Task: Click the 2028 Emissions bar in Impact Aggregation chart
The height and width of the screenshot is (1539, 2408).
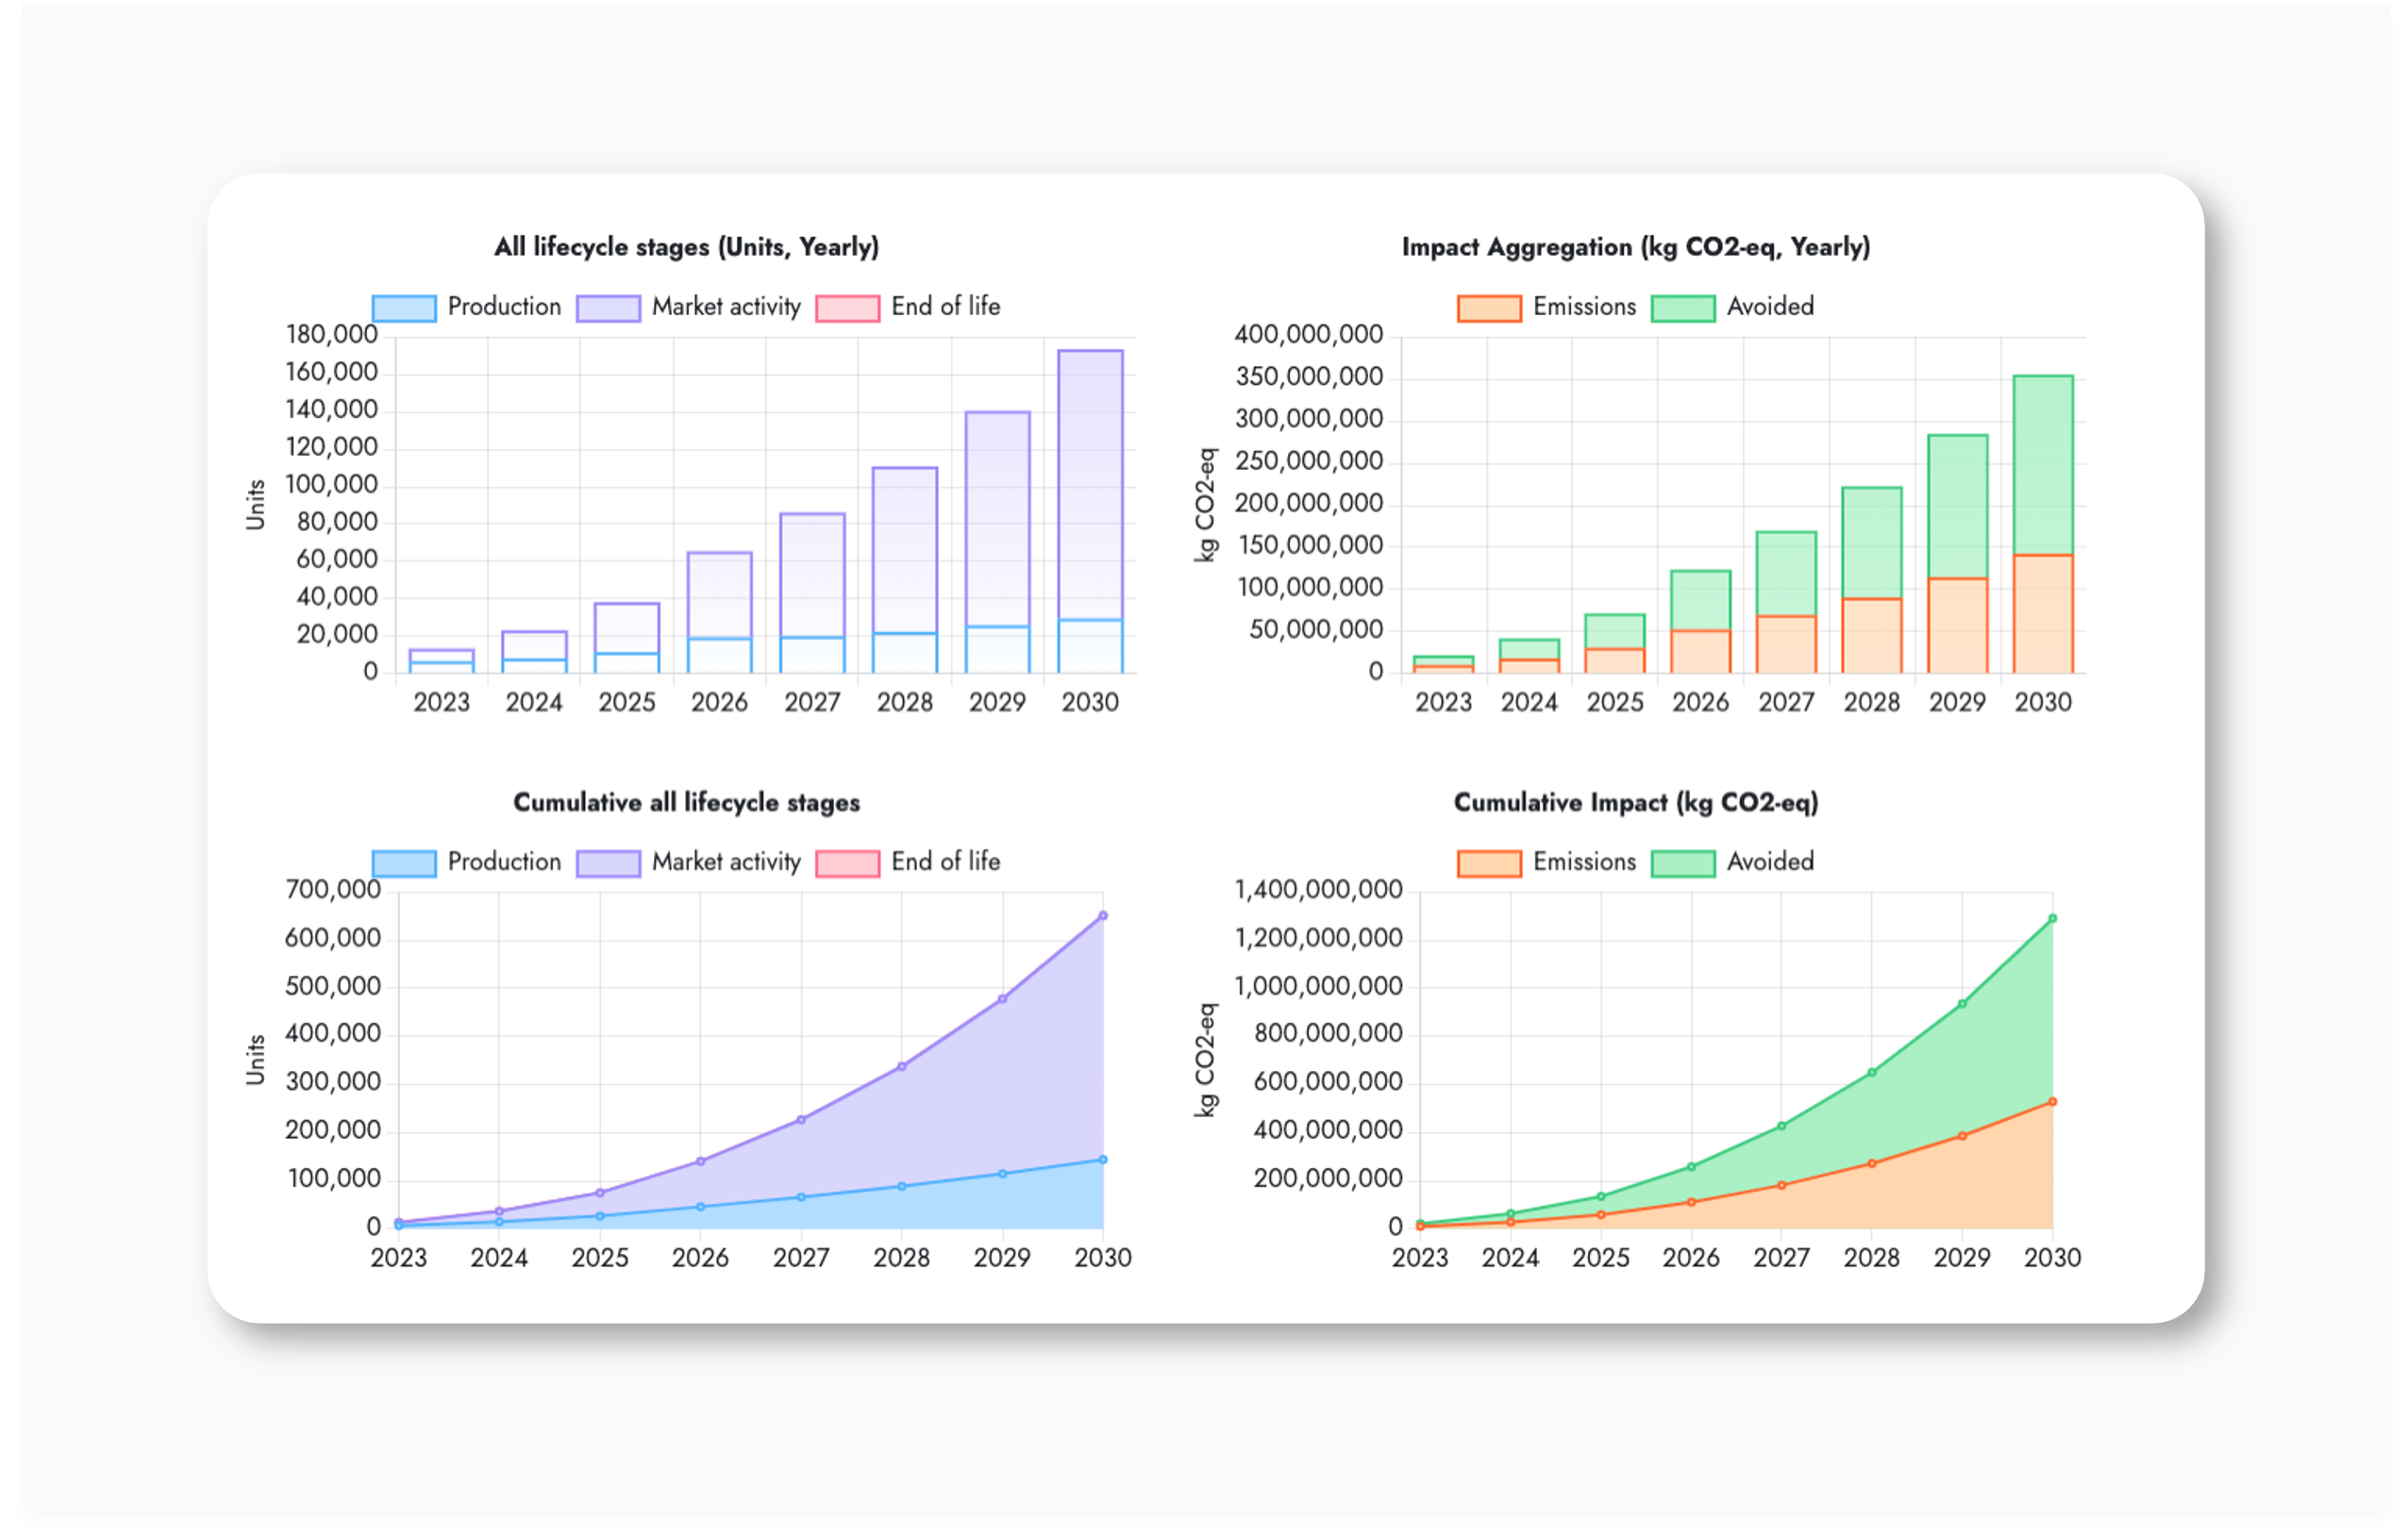Action: [1872, 635]
